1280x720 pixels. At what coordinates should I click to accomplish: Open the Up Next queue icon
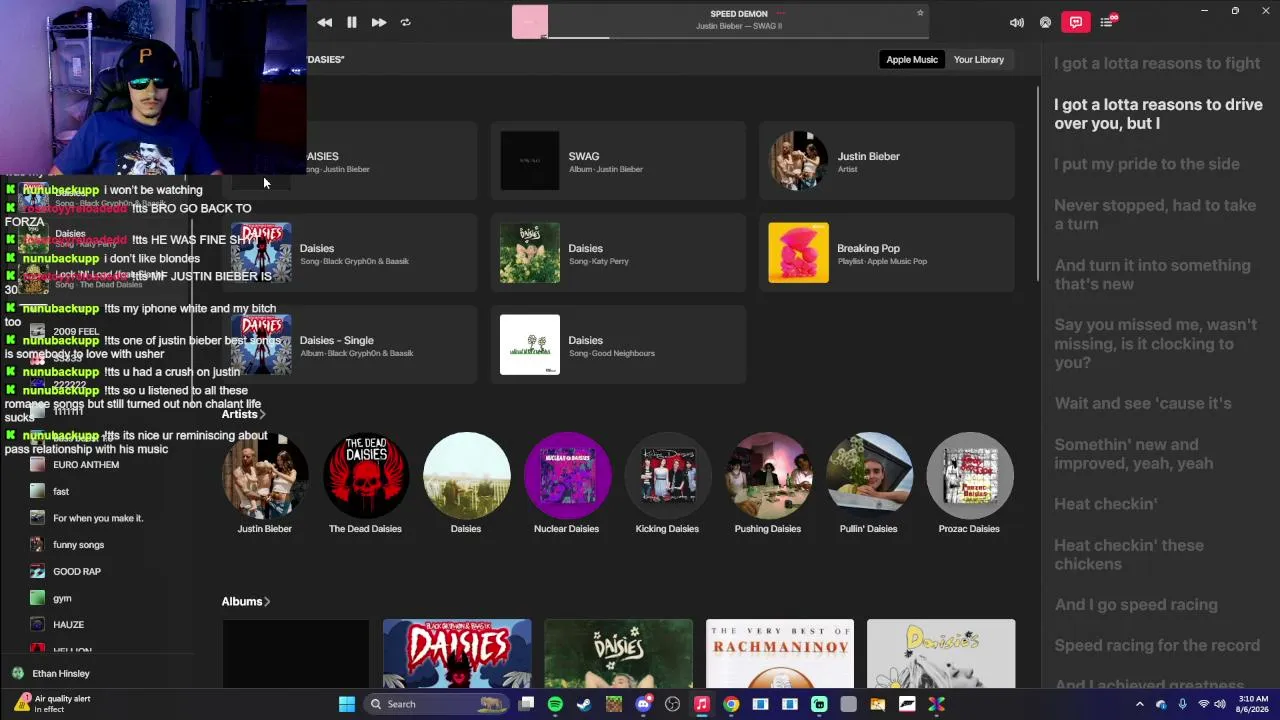coord(1107,22)
